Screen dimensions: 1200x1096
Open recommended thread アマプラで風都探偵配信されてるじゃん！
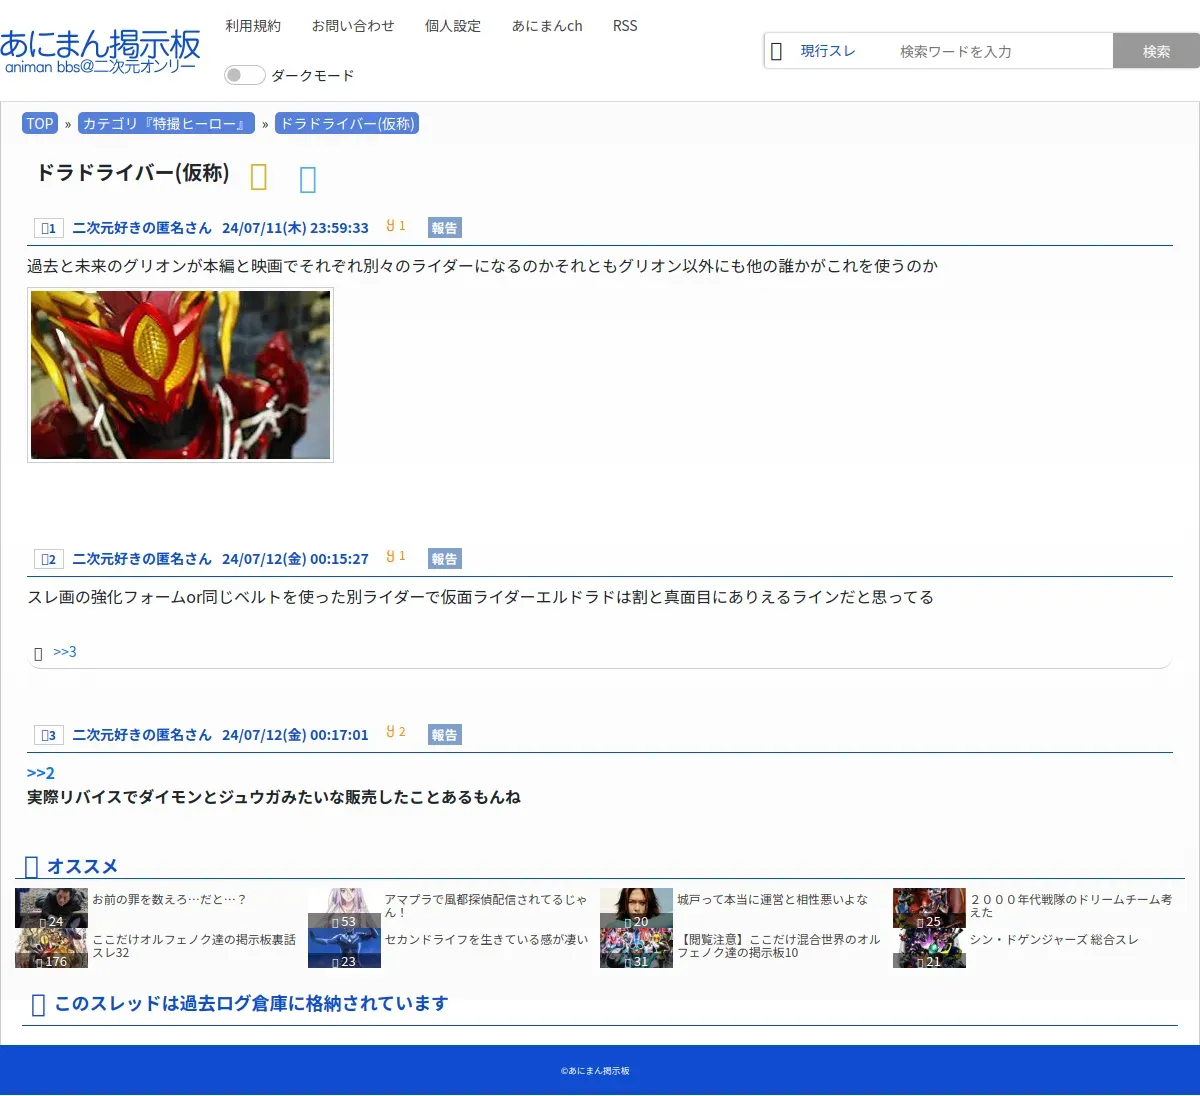point(486,906)
